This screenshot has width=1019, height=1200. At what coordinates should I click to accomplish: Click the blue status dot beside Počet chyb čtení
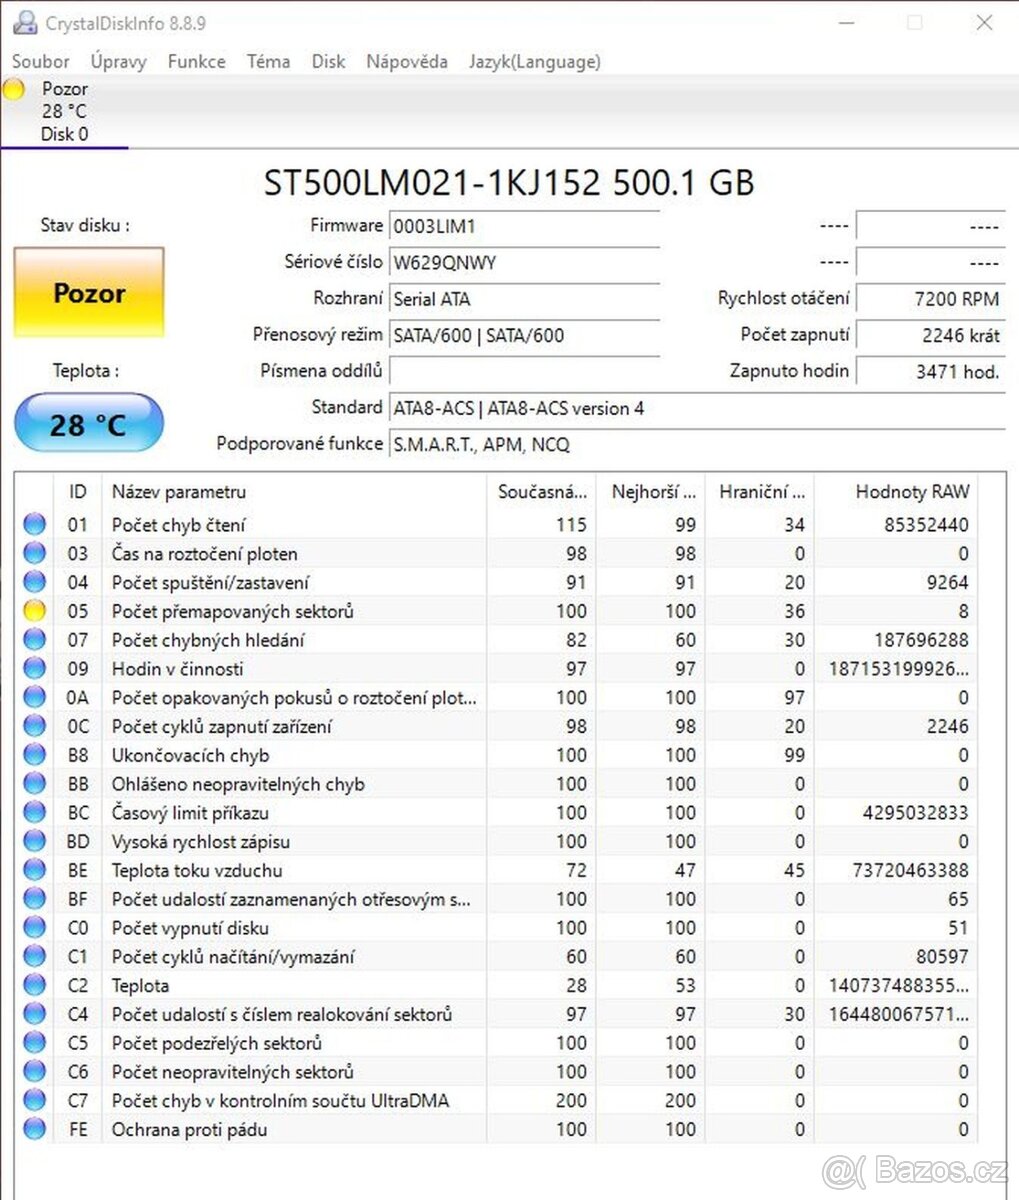coord(34,523)
